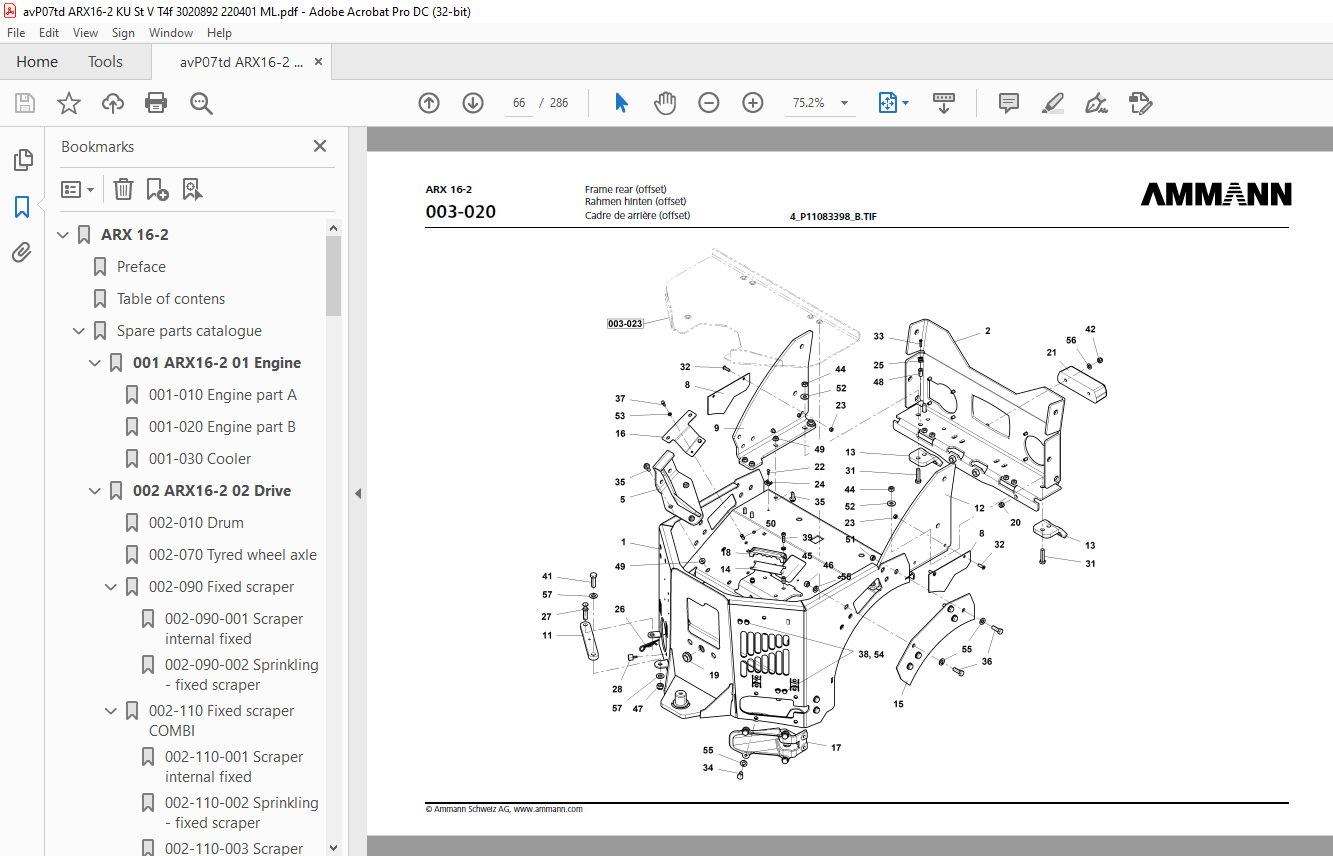
Task: Open the Preface bookmark
Action: point(141,267)
